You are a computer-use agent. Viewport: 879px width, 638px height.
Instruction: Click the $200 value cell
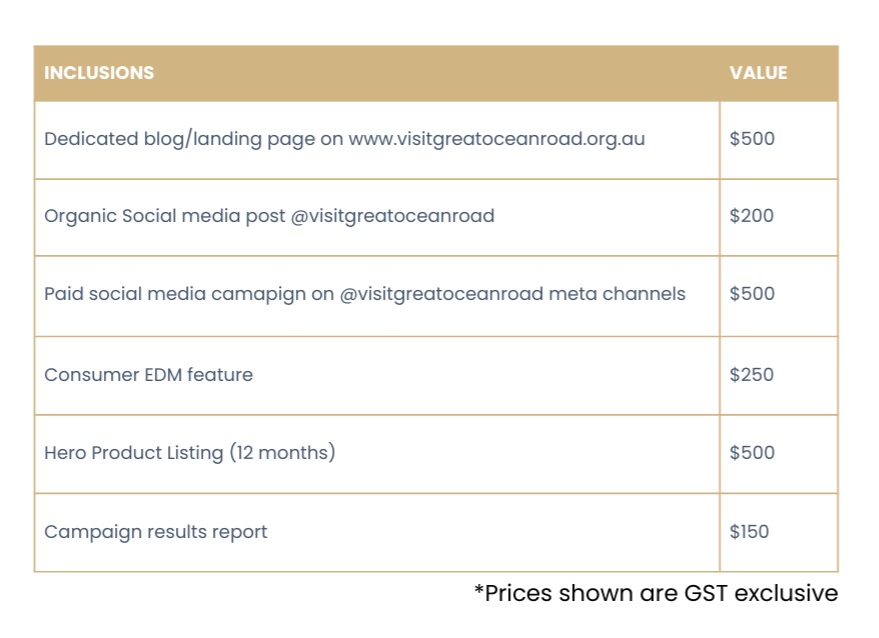tap(752, 216)
